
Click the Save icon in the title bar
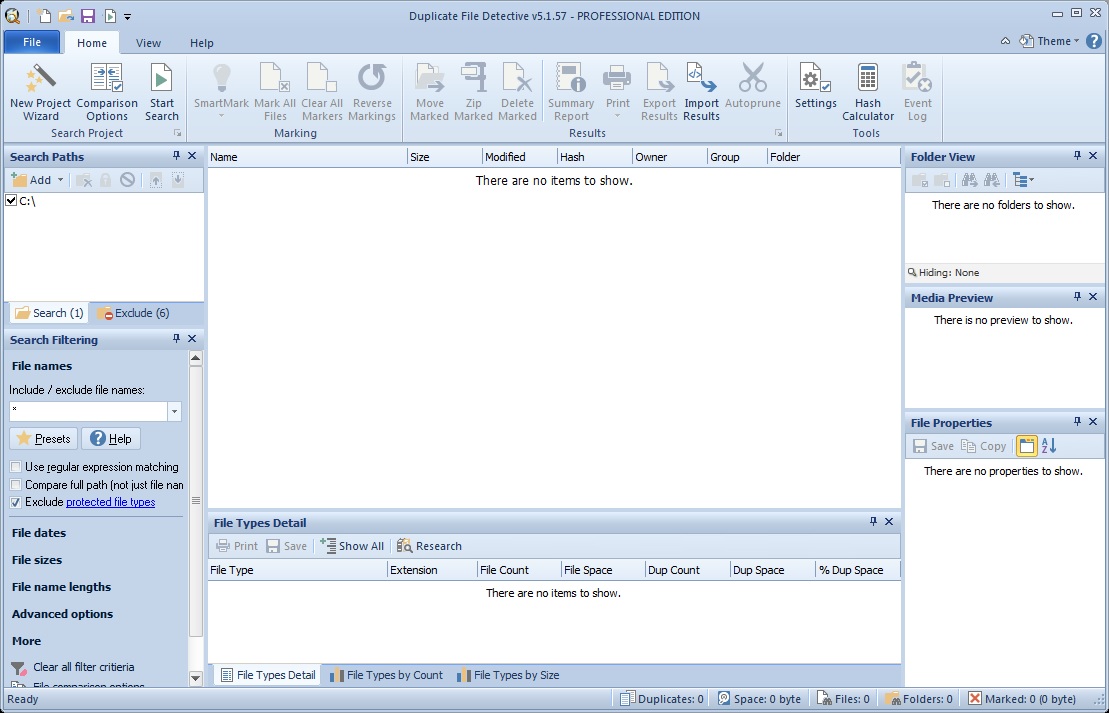coord(88,16)
